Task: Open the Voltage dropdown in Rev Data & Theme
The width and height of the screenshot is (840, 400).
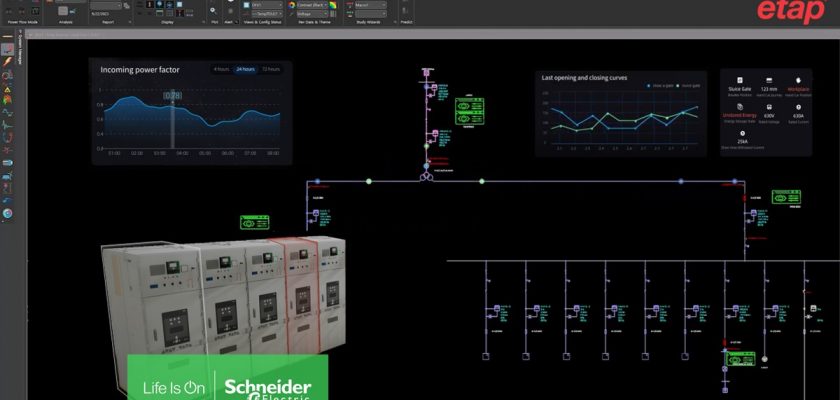Action: tap(312, 13)
